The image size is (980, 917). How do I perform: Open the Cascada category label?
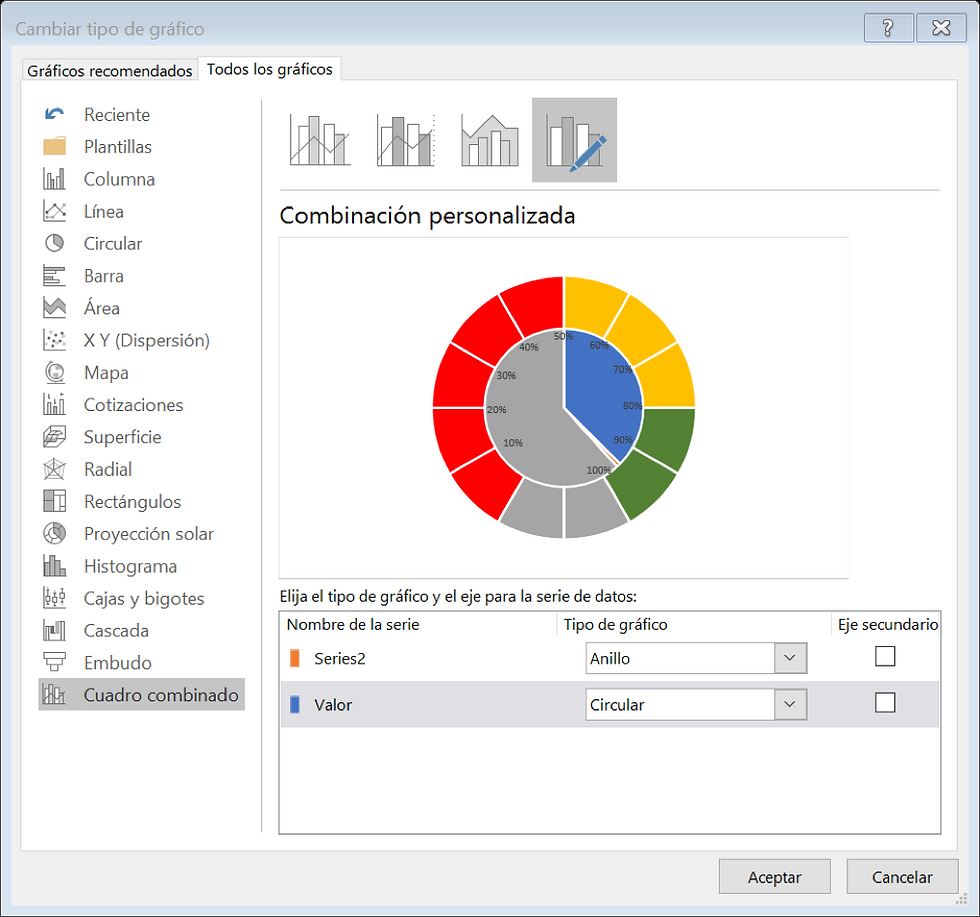pos(116,631)
